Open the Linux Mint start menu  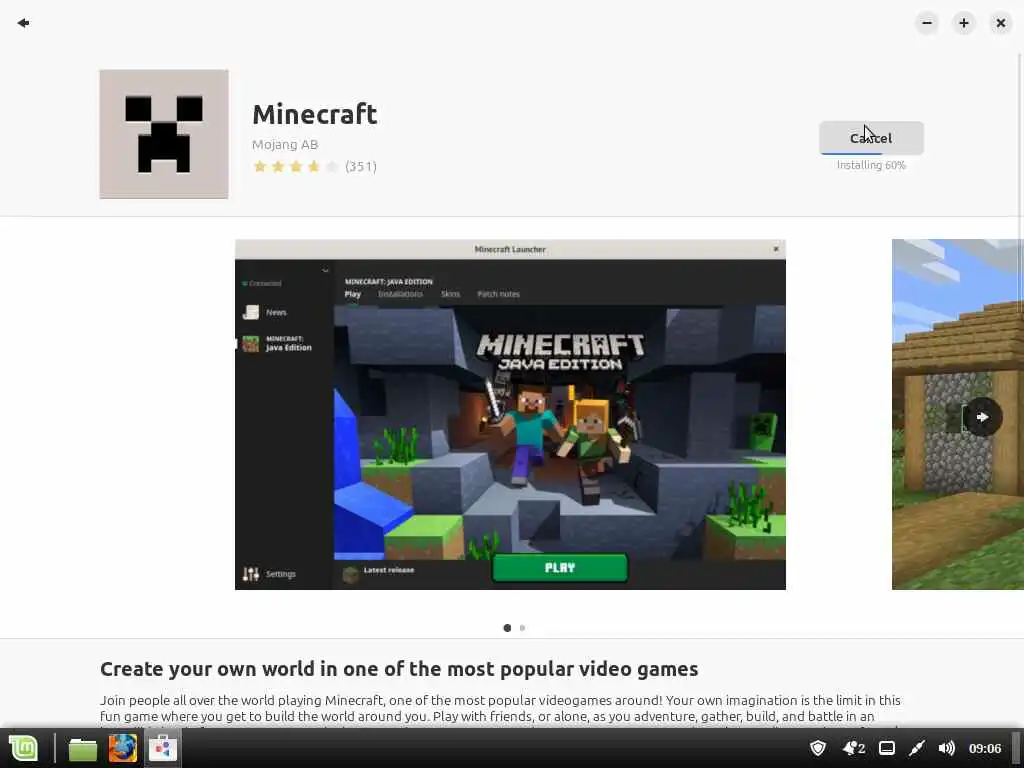pos(24,748)
